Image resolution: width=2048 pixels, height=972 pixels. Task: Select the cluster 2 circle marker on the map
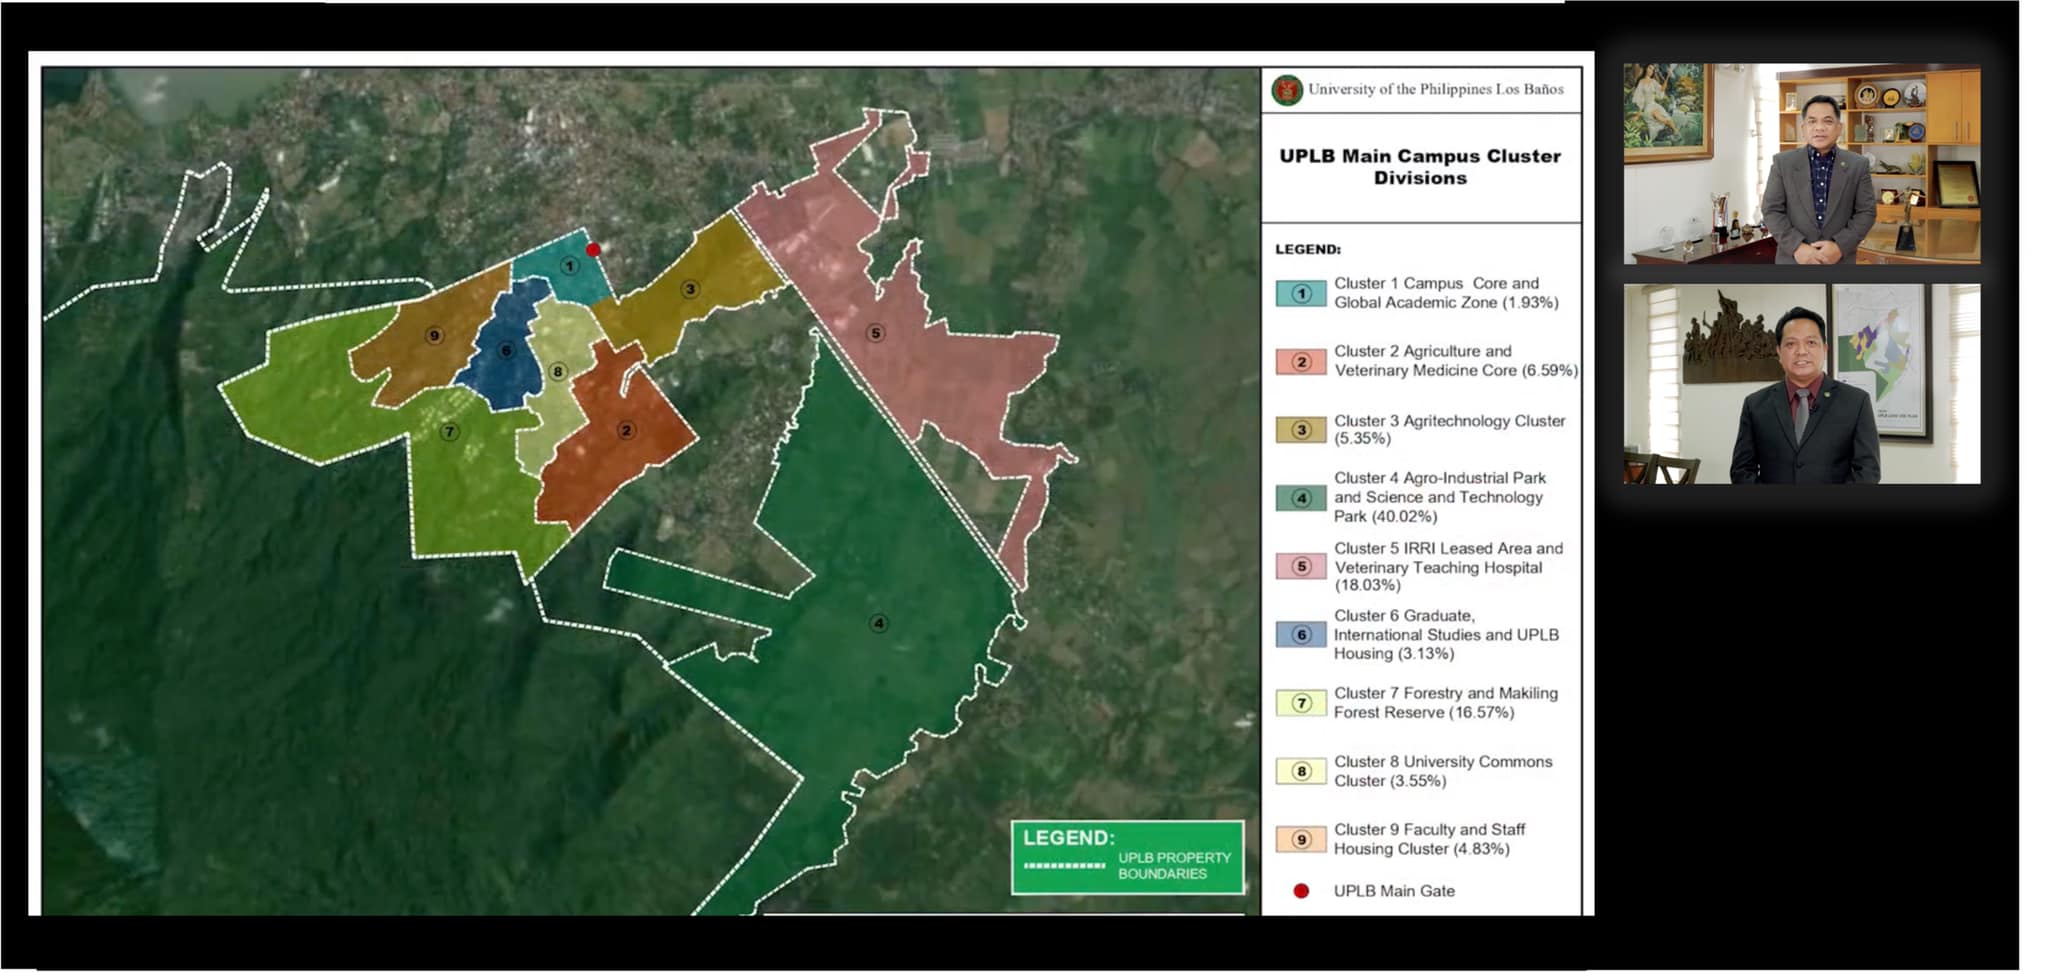tap(626, 430)
